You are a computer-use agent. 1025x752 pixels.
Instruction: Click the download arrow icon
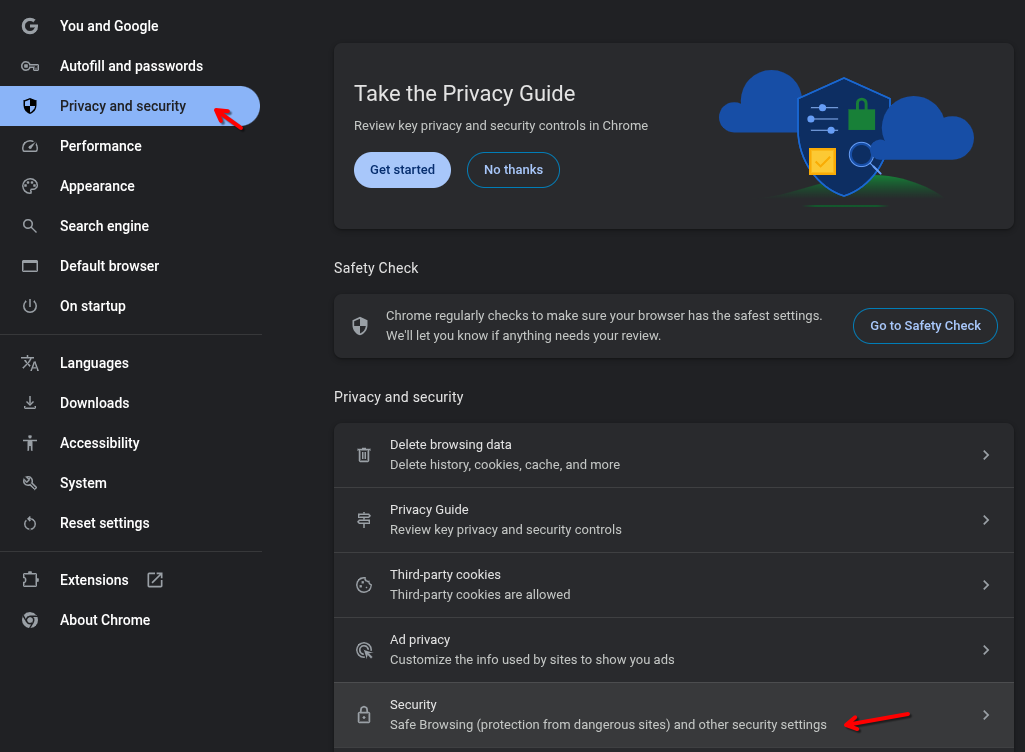[29, 403]
